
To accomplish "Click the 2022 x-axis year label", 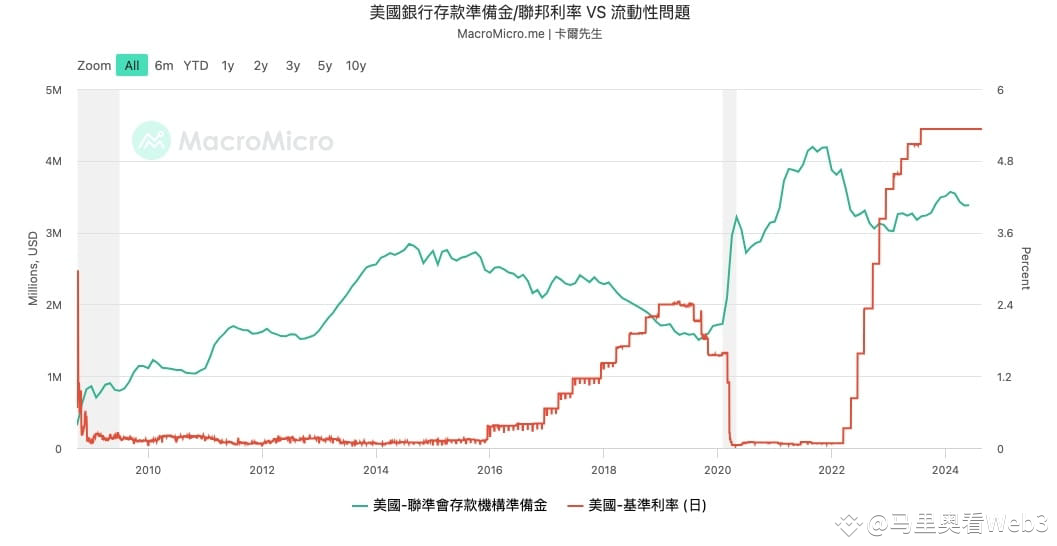I will point(831,470).
